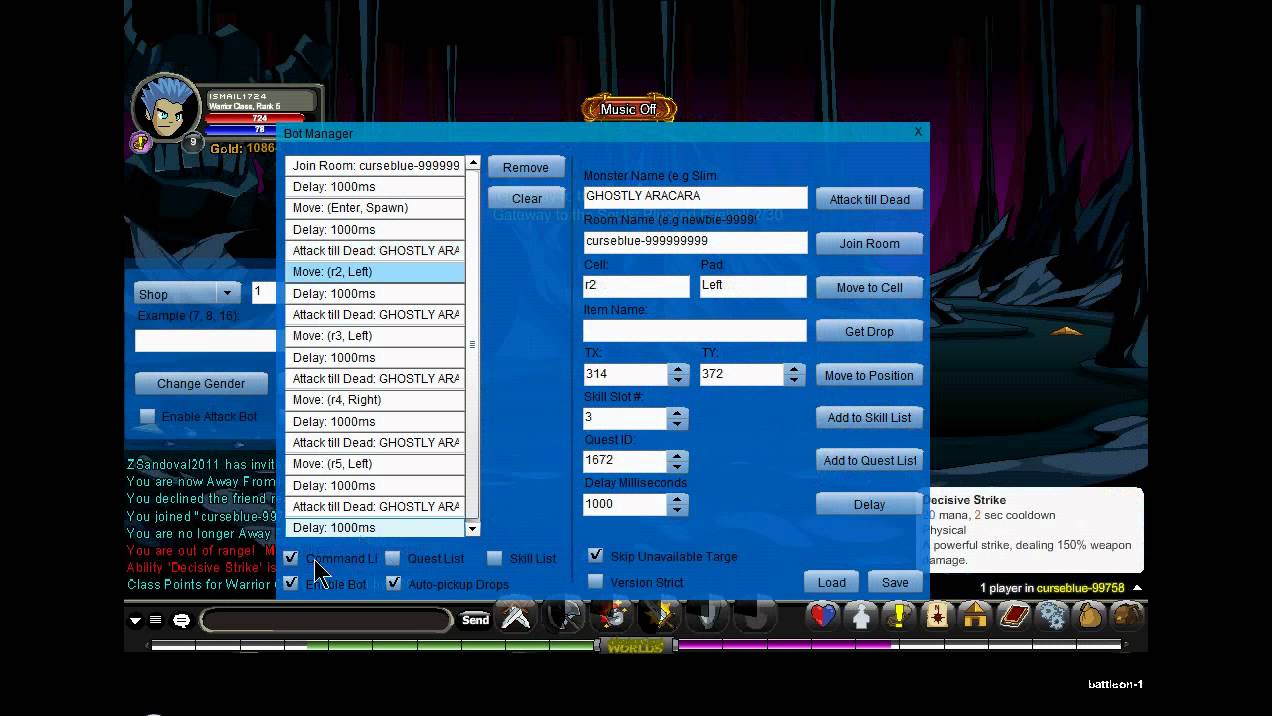Click the sixth greyed-out skill slot
The image size is (1272, 716).
(756, 618)
